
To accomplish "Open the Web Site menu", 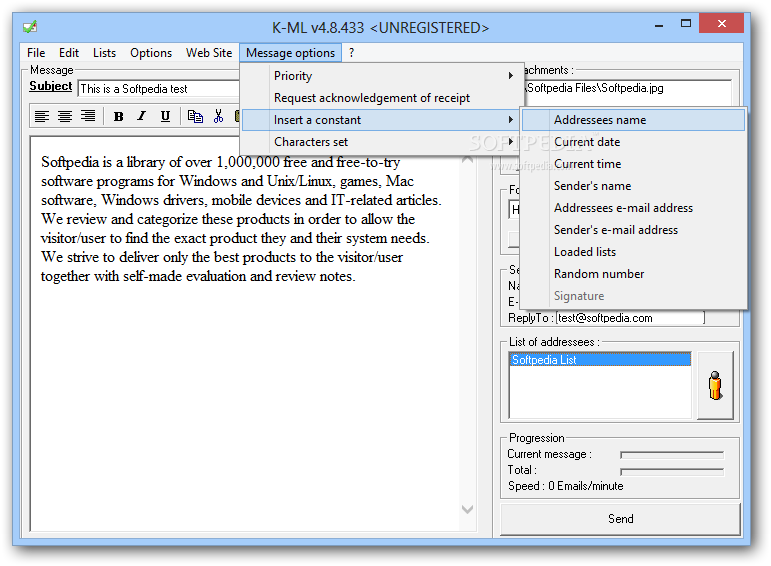I will tap(209, 53).
